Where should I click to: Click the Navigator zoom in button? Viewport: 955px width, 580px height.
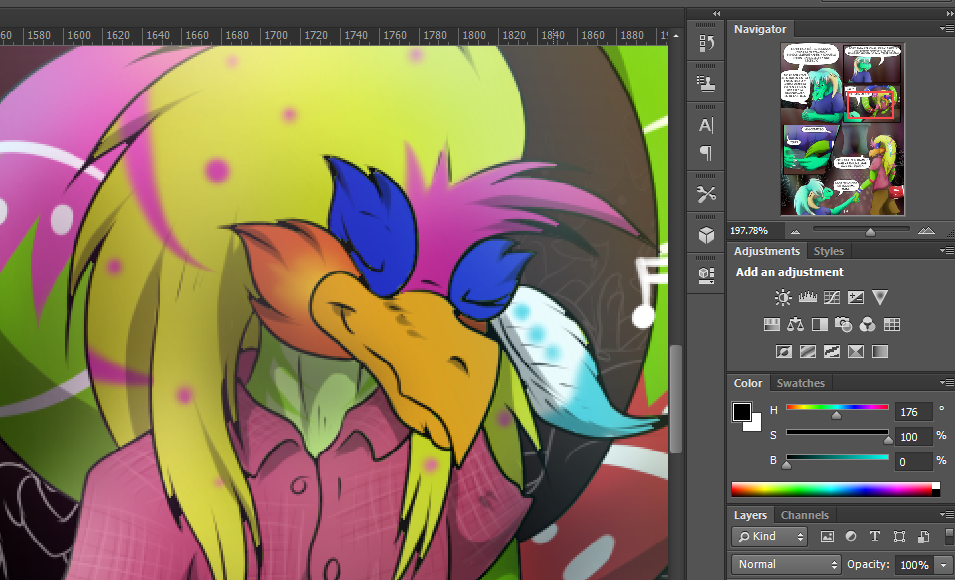926,230
